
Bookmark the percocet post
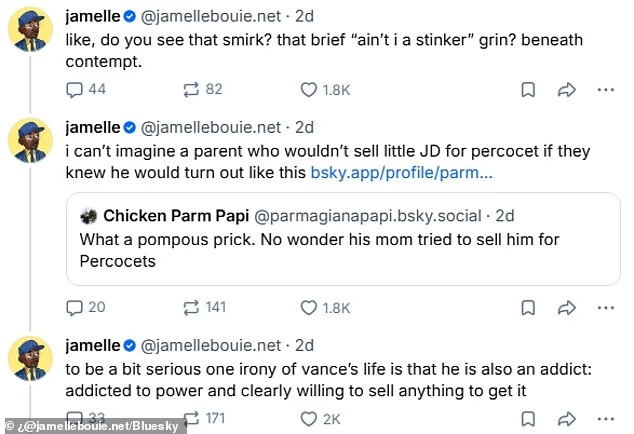coord(527,307)
